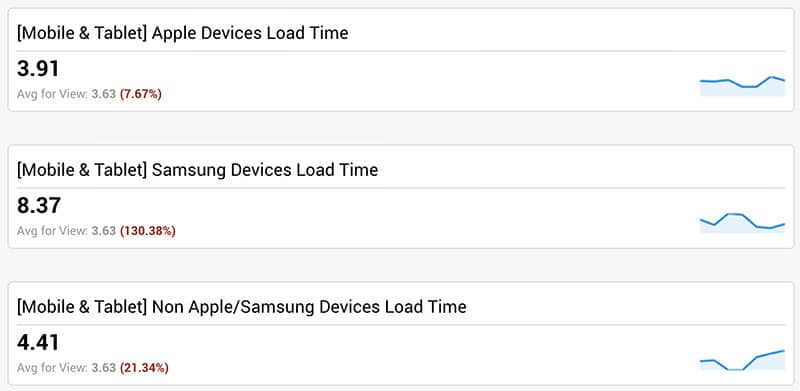Screen dimensions: 800x391
Task: Click Avg for View text in Samsung widget
Action: (x=53, y=231)
